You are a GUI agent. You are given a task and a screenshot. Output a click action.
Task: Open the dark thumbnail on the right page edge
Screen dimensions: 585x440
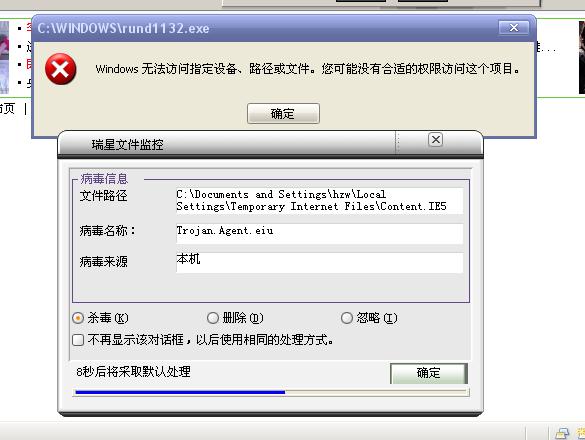(582, 57)
